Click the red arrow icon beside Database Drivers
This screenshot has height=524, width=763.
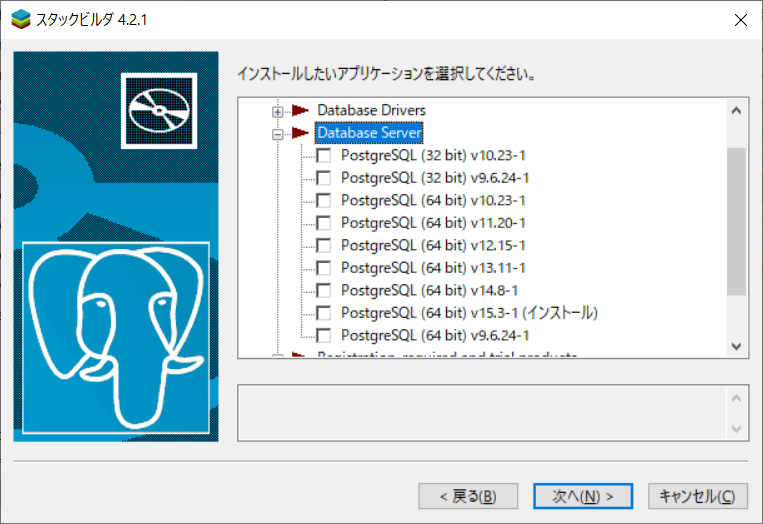coord(300,110)
